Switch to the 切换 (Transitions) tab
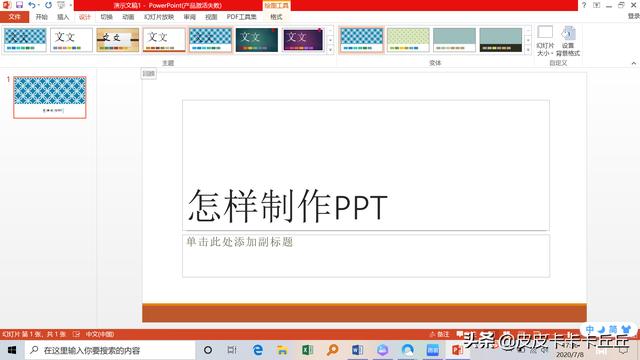Image resolution: width=640 pixels, height=360 pixels. 107,17
